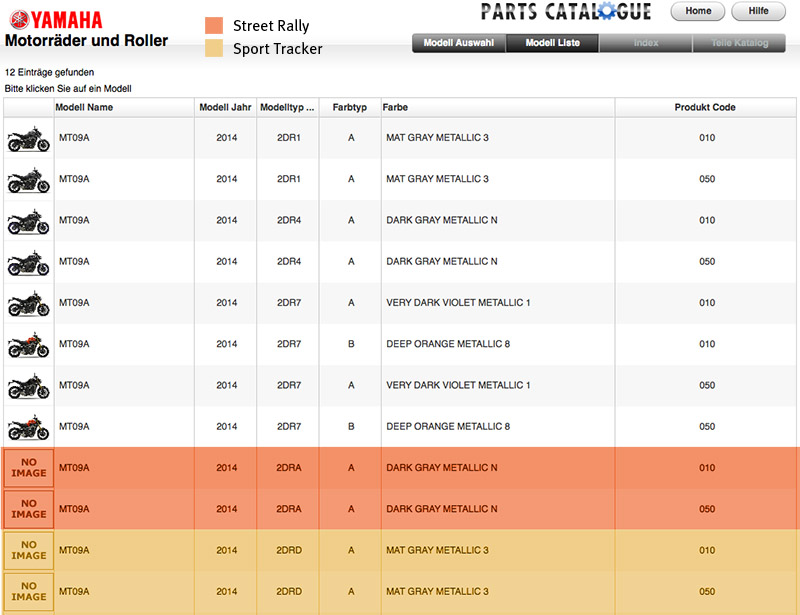Click the Street Rally orange legend swatch
Screen dimensions: 800x615
coord(214,26)
